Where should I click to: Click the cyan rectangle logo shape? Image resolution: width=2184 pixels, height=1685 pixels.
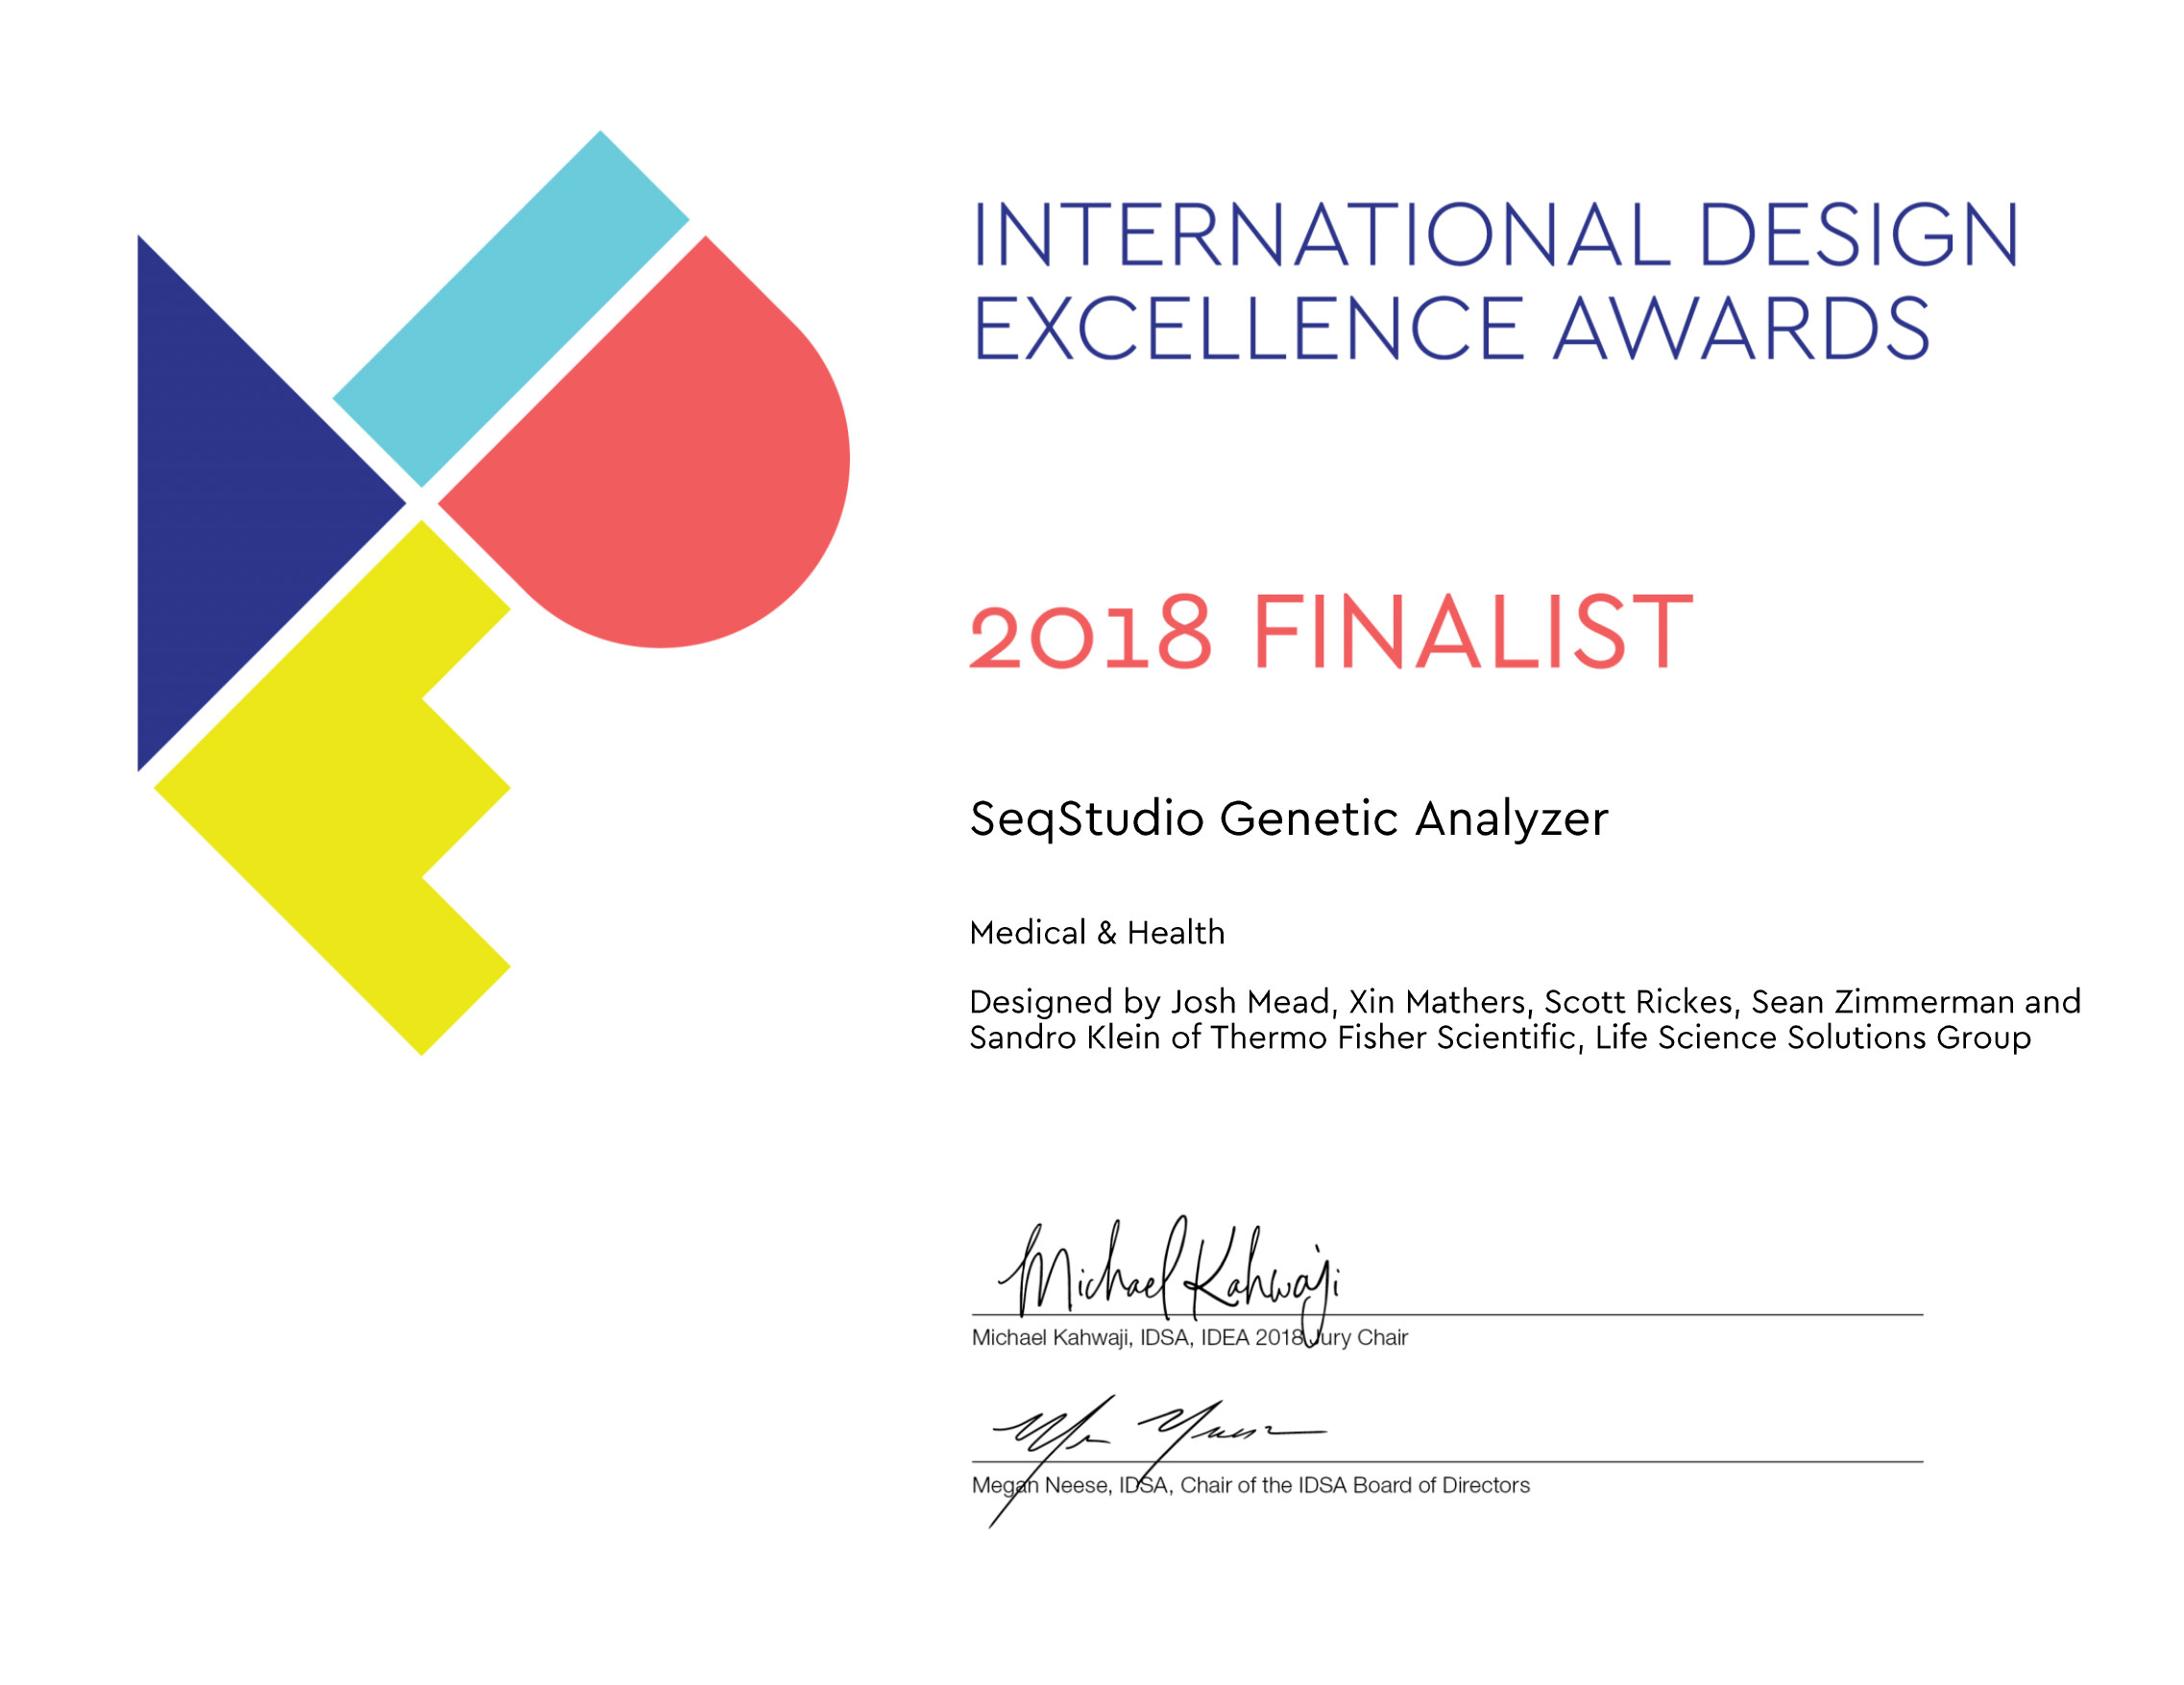tap(510, 310)
